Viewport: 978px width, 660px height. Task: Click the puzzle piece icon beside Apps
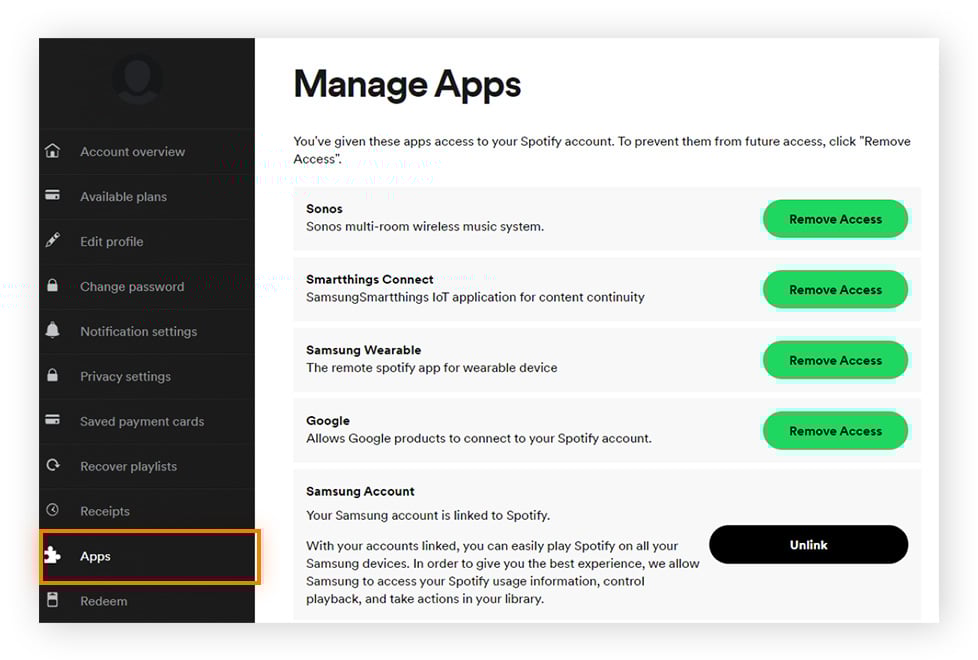(x=52, y=555)
